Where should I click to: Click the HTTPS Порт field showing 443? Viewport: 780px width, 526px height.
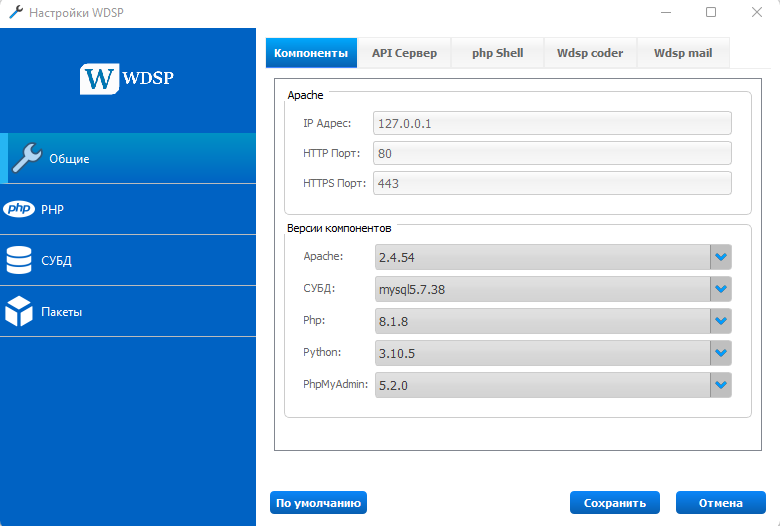tap(552, 183)
